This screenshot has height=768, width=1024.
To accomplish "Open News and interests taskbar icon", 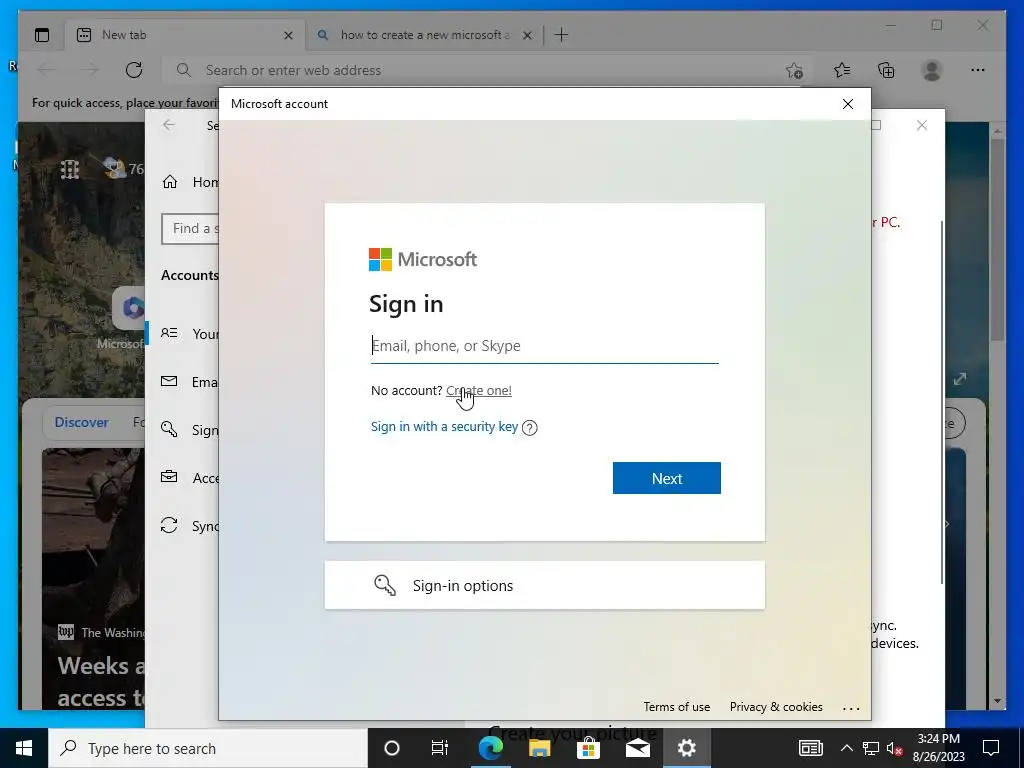I will tap(810, 748).
